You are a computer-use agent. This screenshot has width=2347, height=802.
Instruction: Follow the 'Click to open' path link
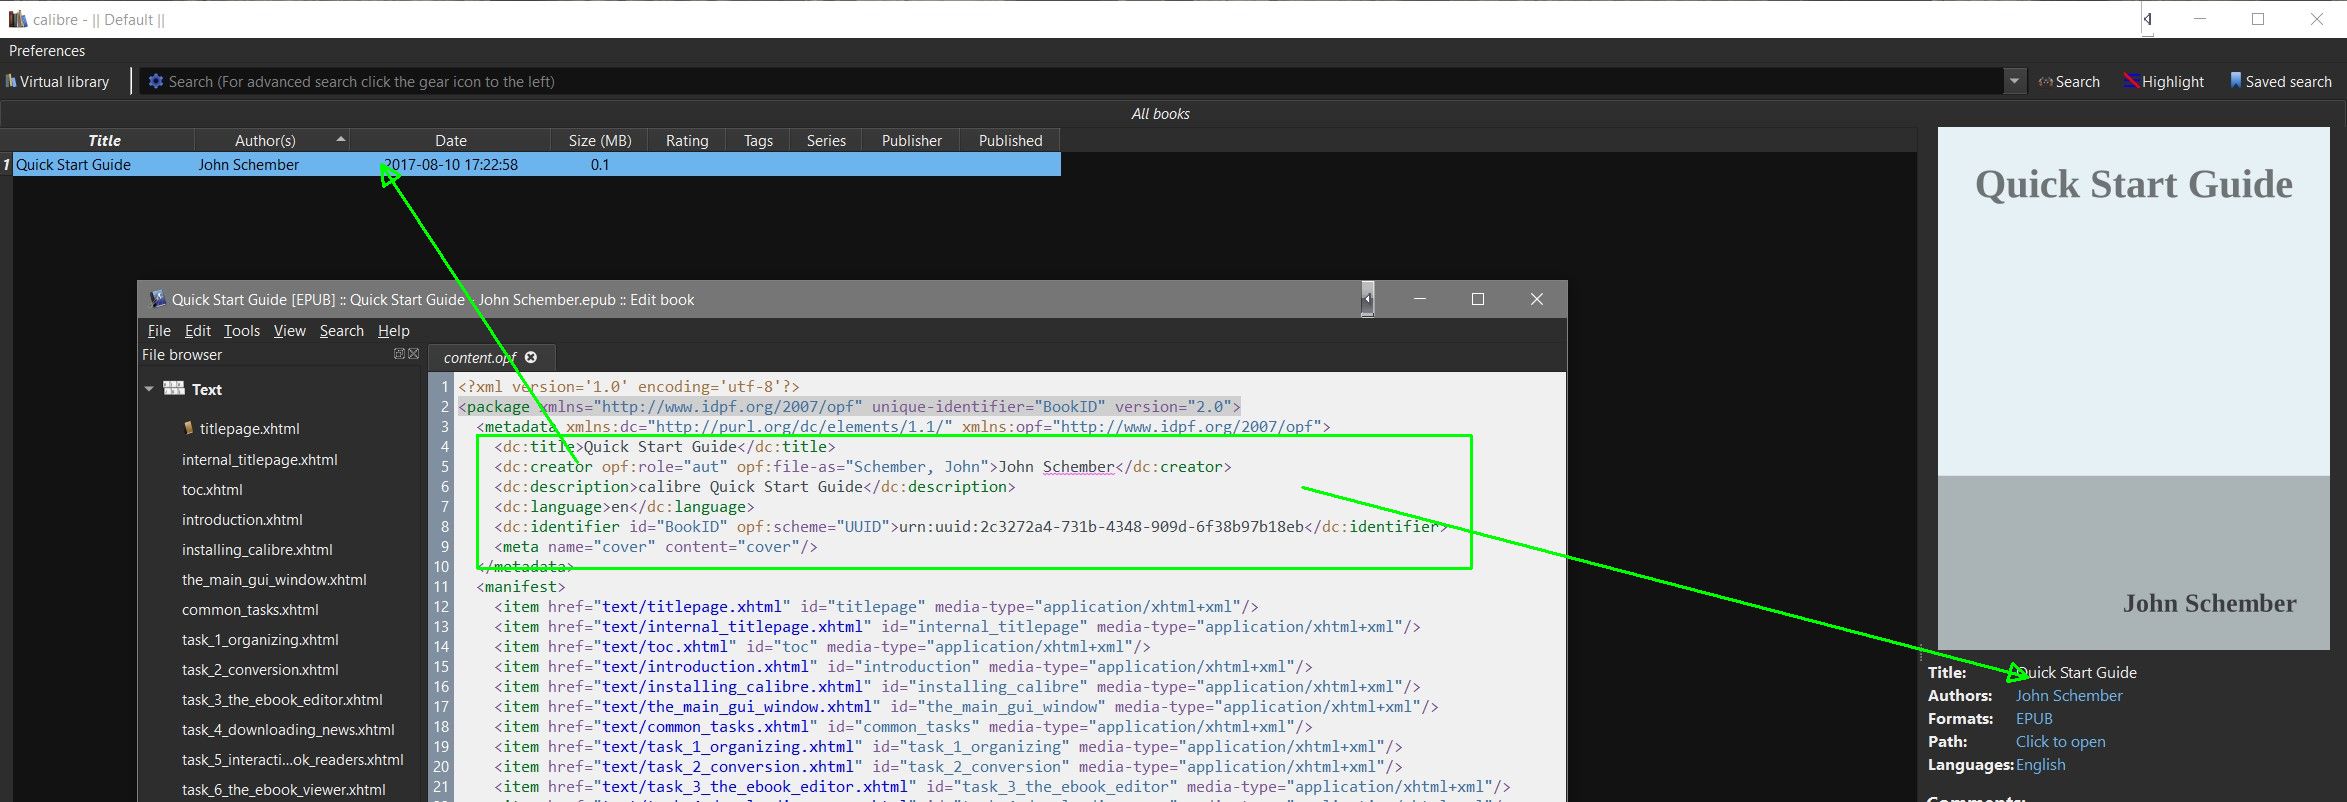click(x=2060, y=742)
